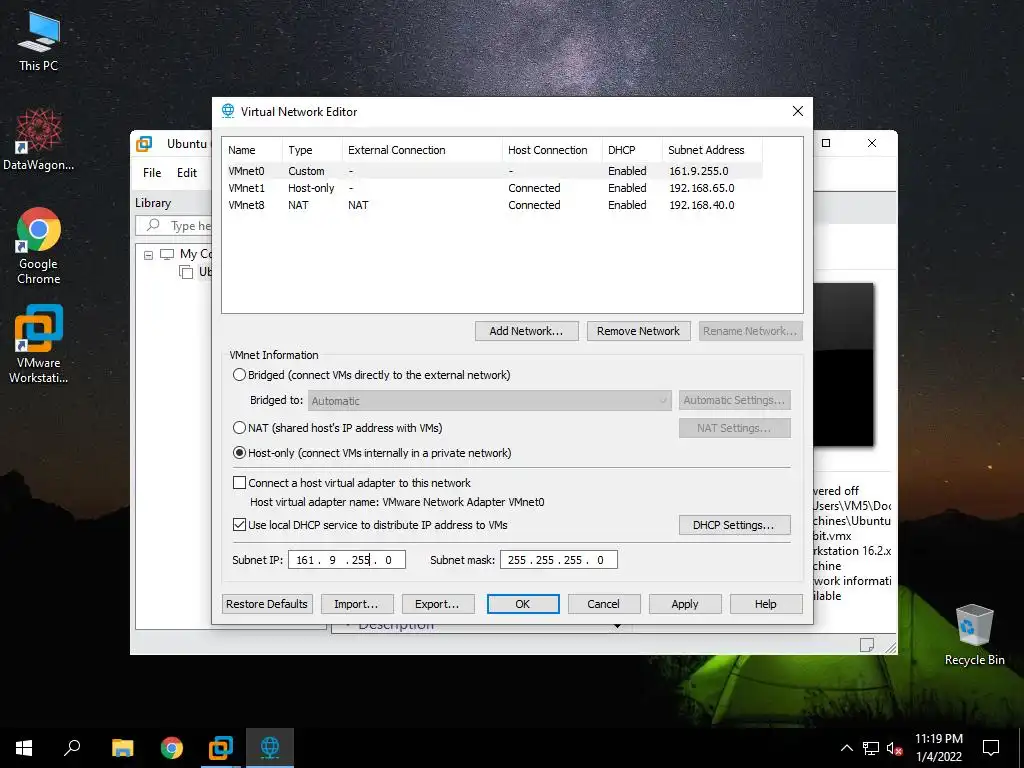Click the note icon in VMware status bar
1024x768 pixels.
point(867,645)
